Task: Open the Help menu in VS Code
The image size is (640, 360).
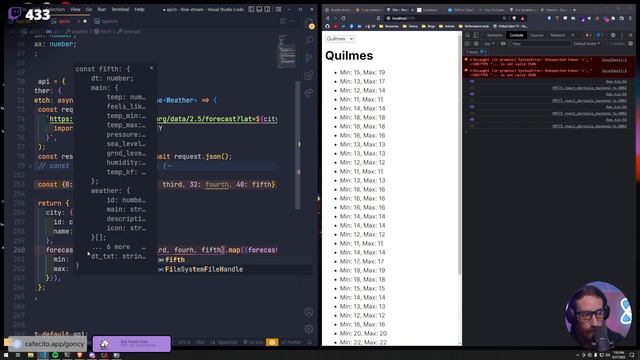Action: click(140, 9)
